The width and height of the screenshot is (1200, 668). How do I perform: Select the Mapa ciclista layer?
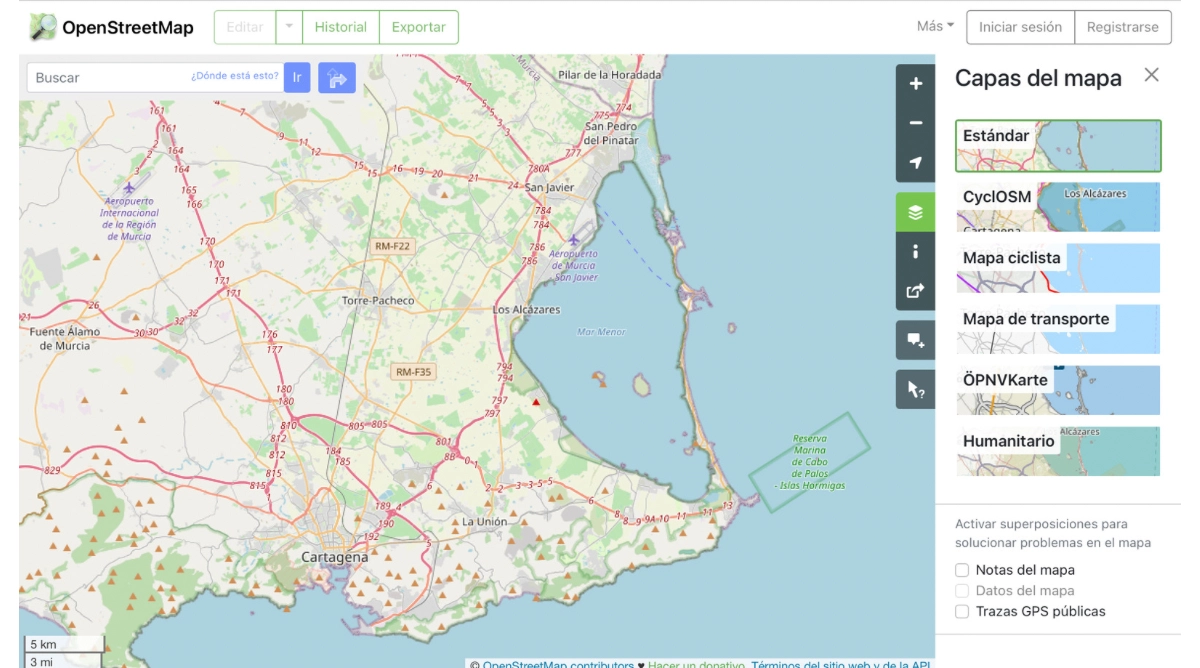(x=1058, y=268)
